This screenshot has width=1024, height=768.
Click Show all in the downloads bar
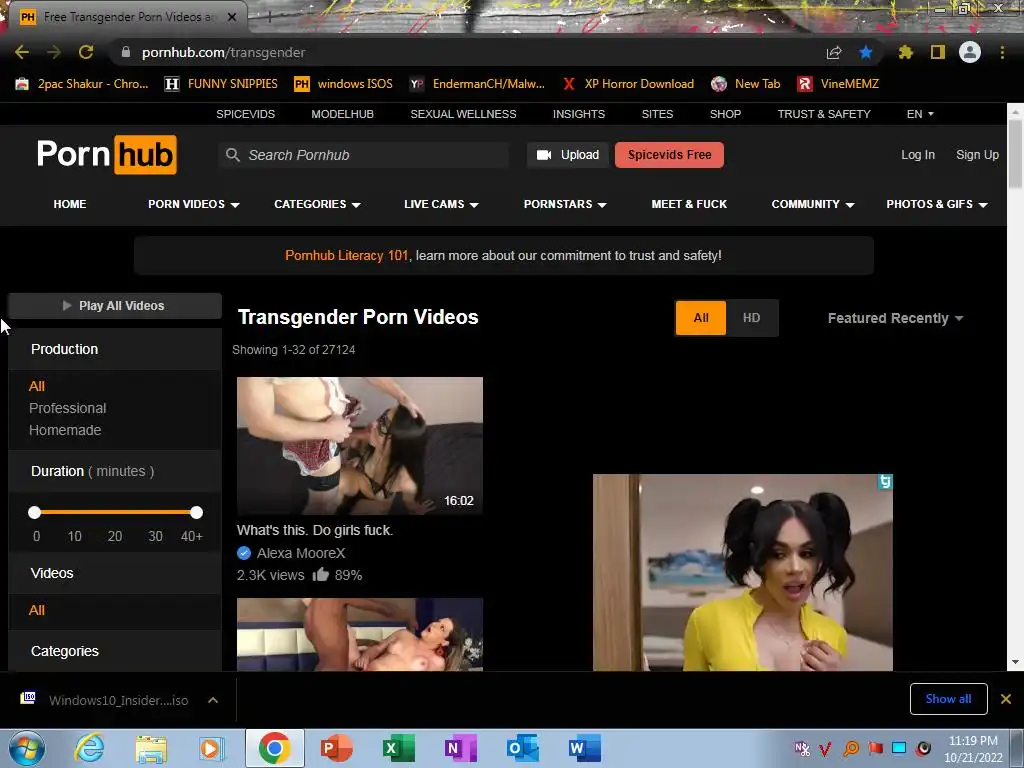[x=948, y=699]
